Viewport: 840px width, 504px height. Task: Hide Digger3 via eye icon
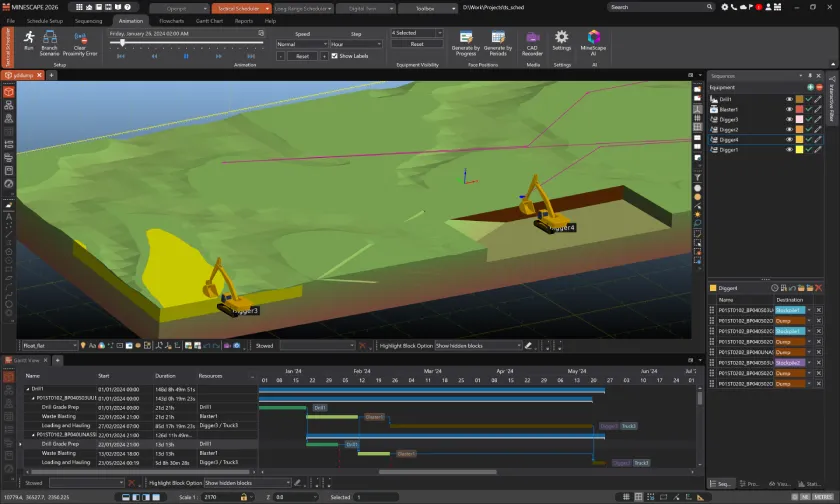tap(789, 119)
